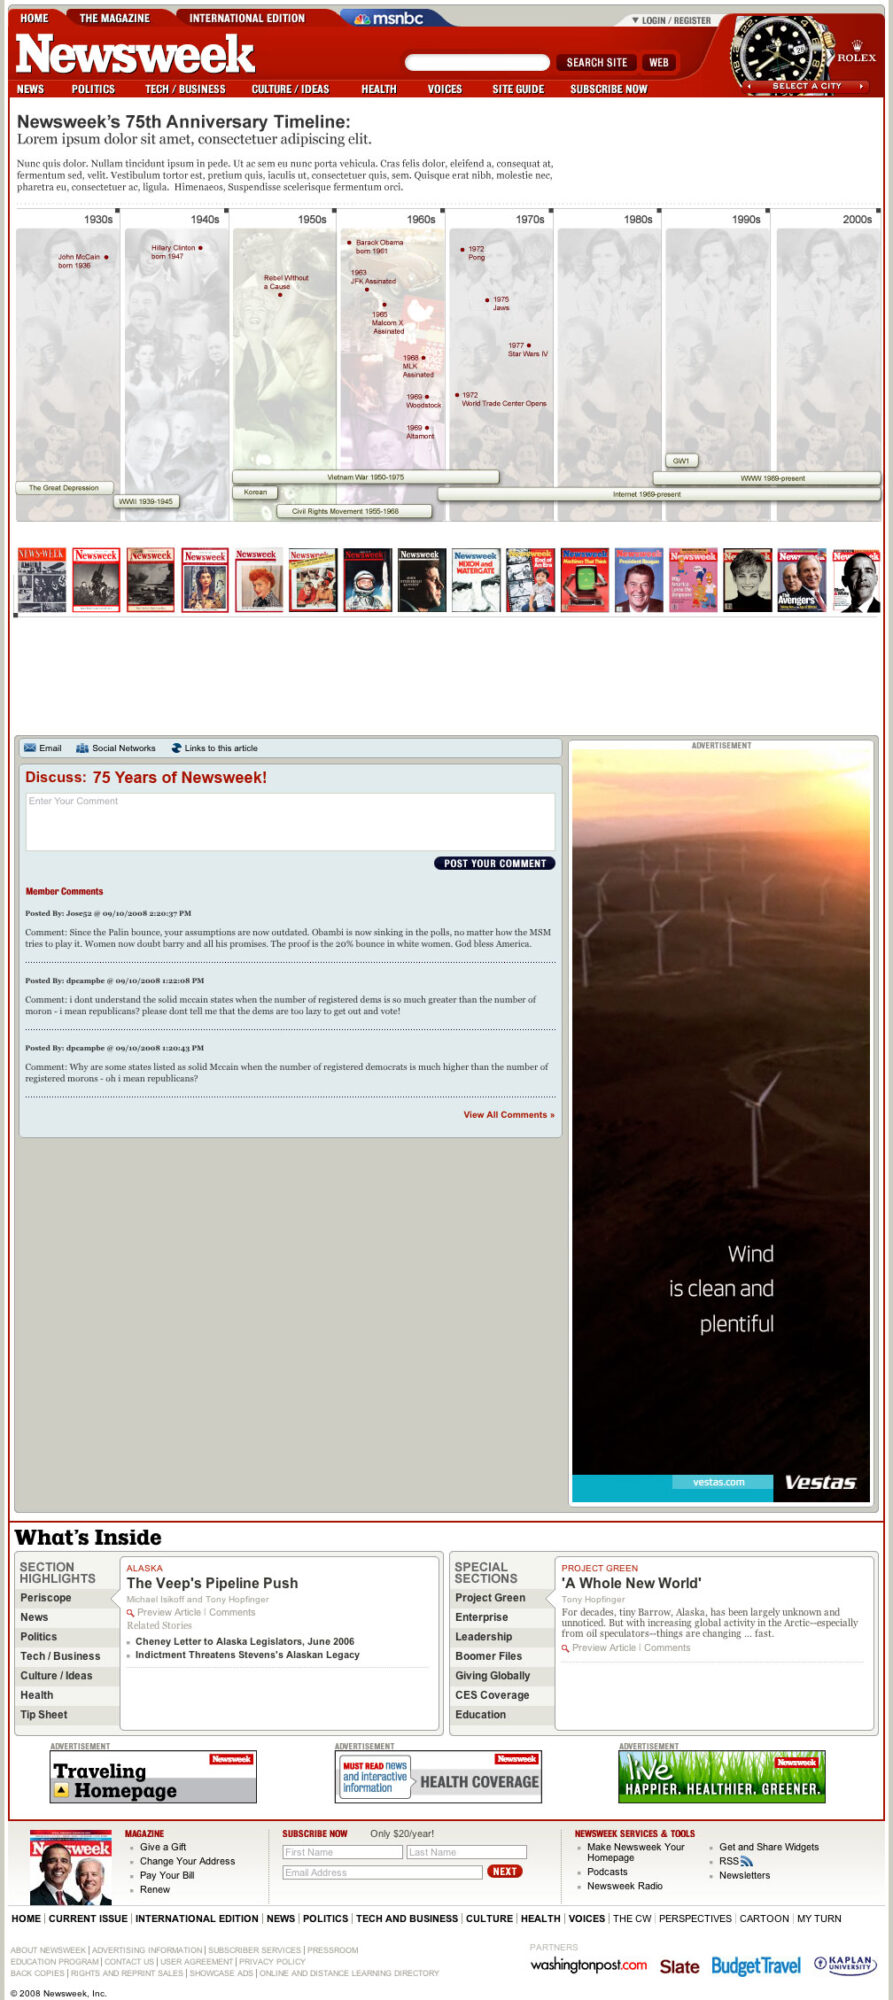Open the View All Comments link
The image size is (893, 2000).
(x=508, y=1114)
